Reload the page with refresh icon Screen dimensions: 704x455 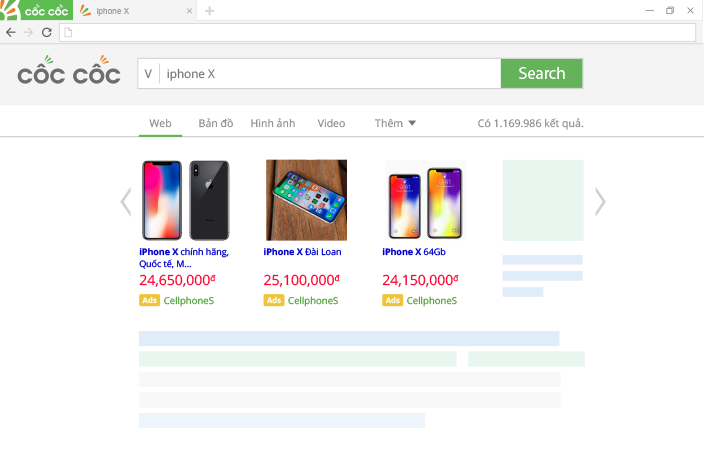[46, 32]
